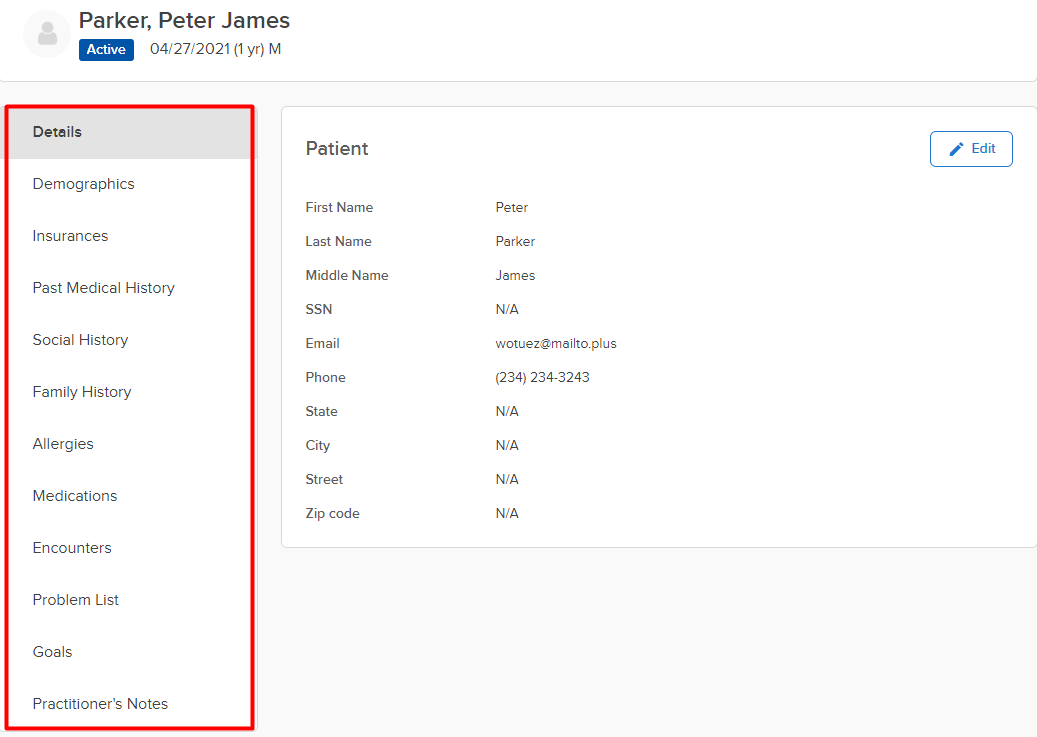Click the Edit button with pencil icon
Screen dimensions: 1037x737
[971, 149]
